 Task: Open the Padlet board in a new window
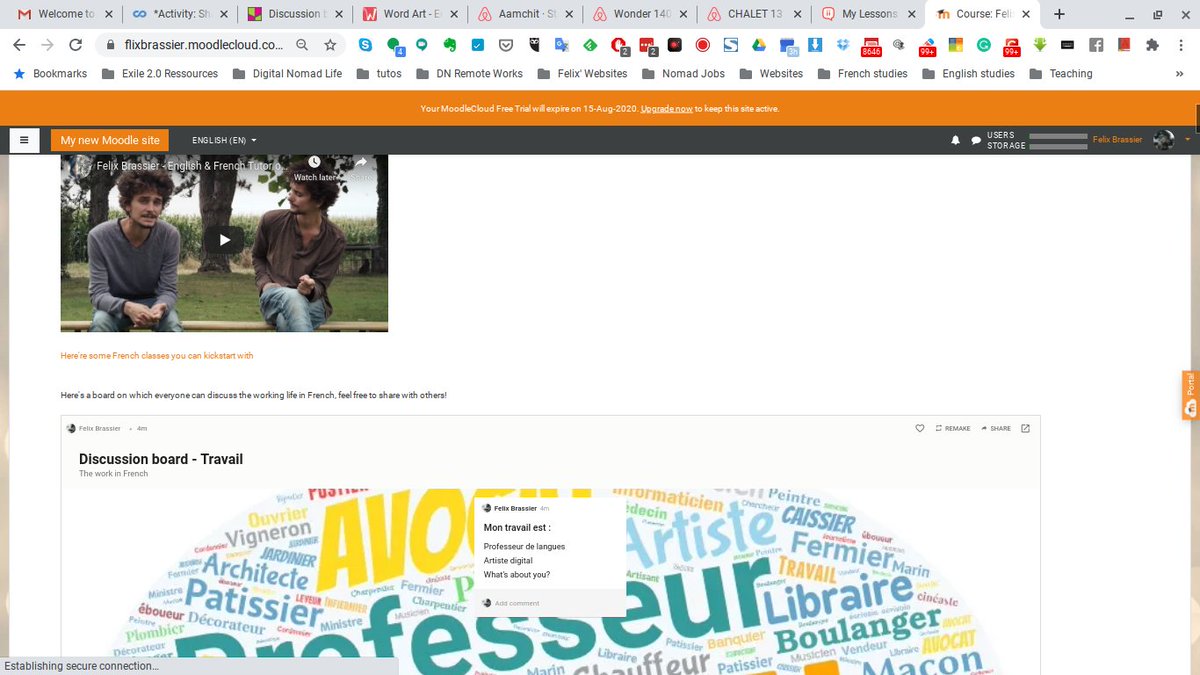point(1025,428)
